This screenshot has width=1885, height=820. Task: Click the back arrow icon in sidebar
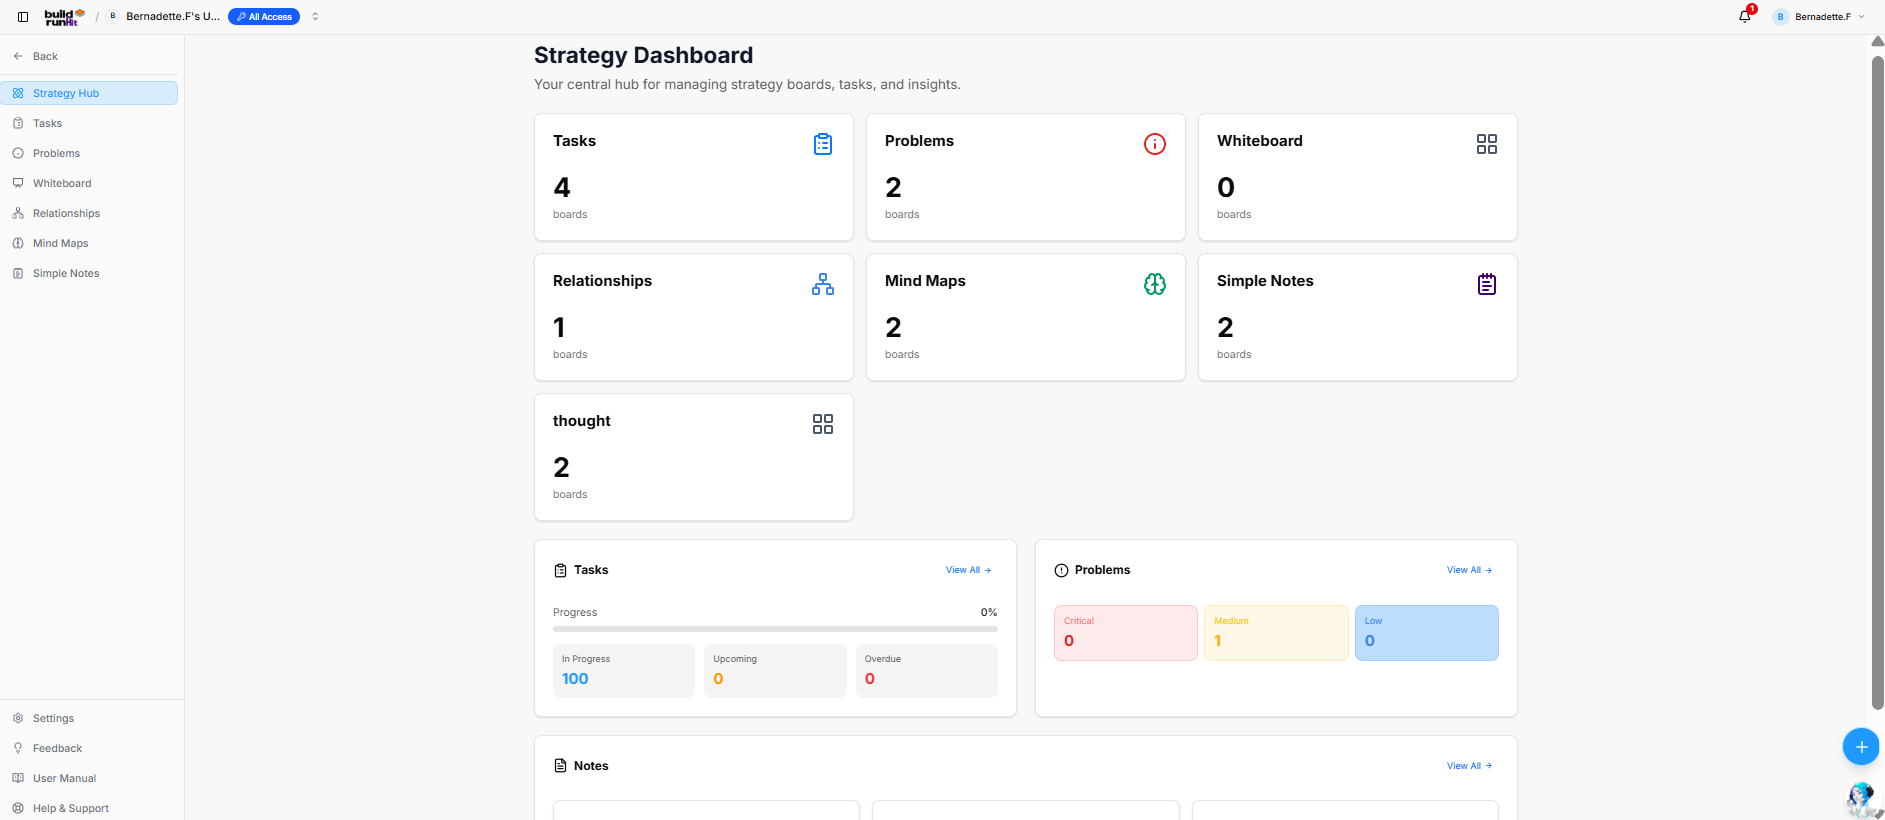(18, 56)
